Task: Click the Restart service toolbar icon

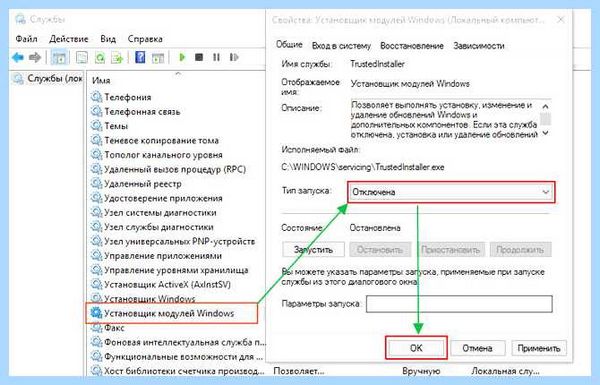Action: point(234,57)
